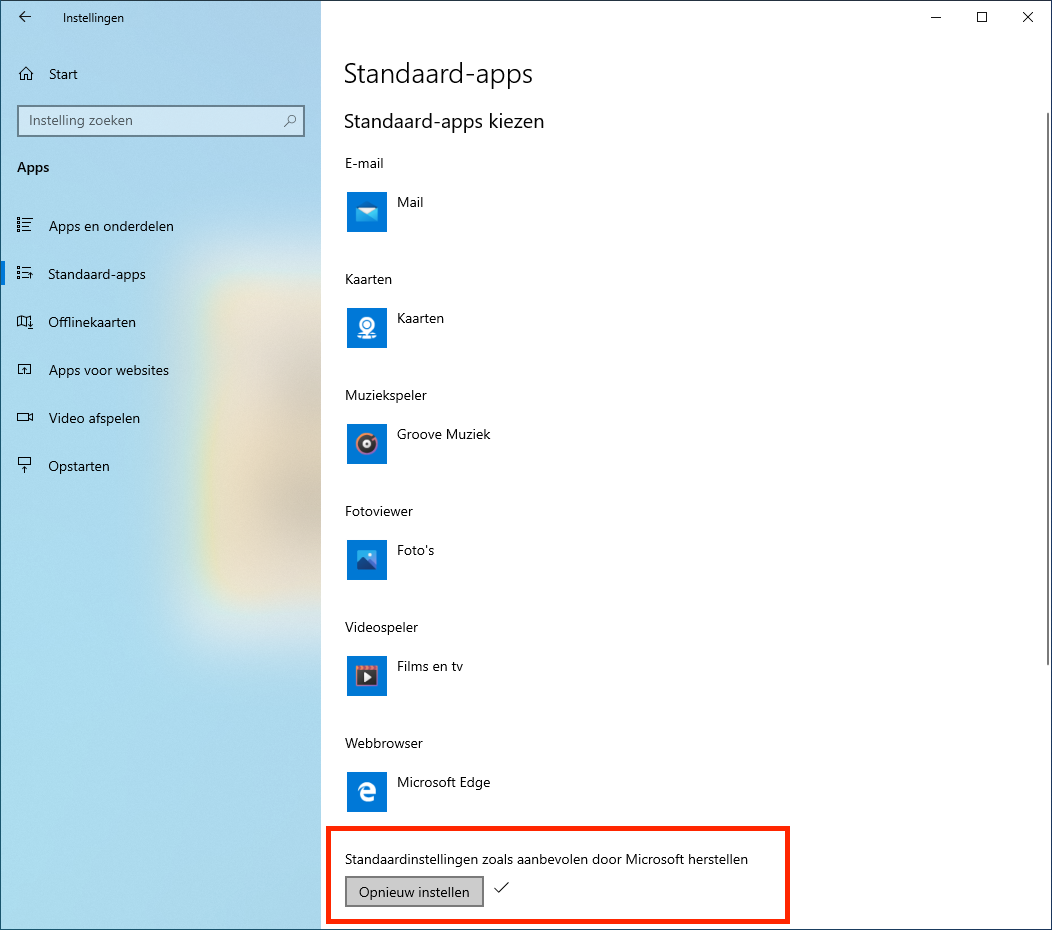Image resolution: width=1052 pixels, height=930 pixels.
Task: Click the Groove Muziek app entry
Action: point(443,434)
